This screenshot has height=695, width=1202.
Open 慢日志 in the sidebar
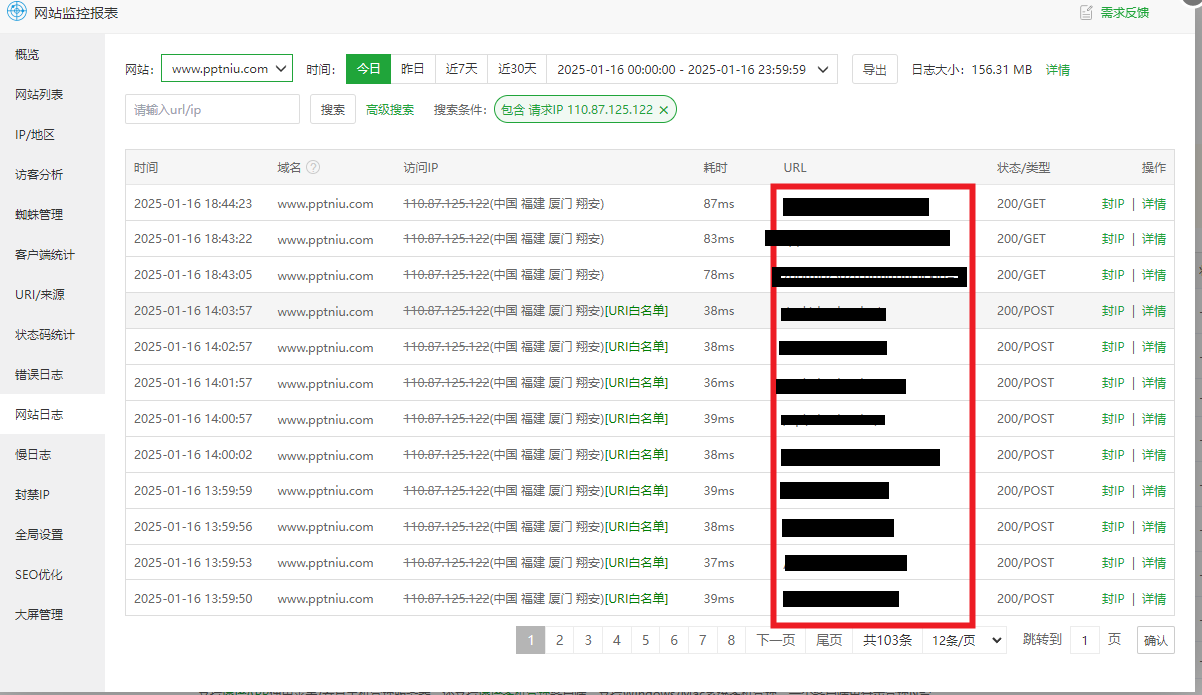[x=52, y=454]
